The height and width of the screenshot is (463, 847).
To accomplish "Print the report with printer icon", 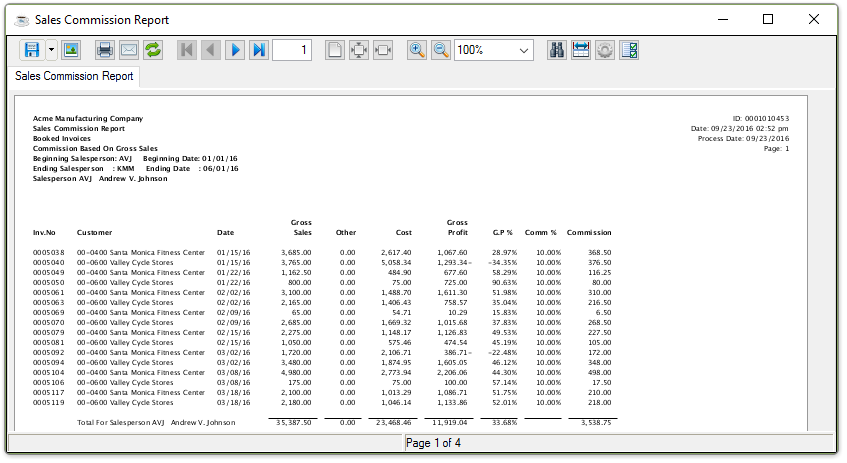I will (x=104, y=50).
